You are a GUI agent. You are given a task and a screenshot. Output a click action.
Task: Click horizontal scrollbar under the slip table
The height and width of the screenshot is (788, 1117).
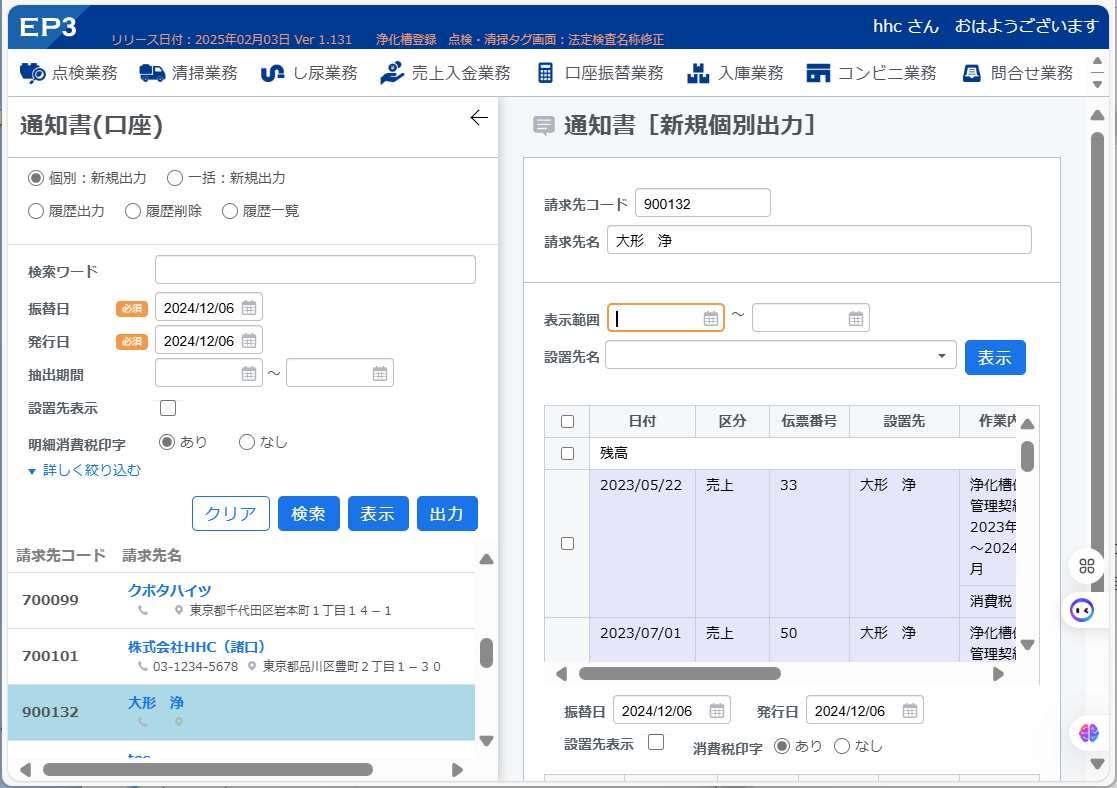[680, 673]
